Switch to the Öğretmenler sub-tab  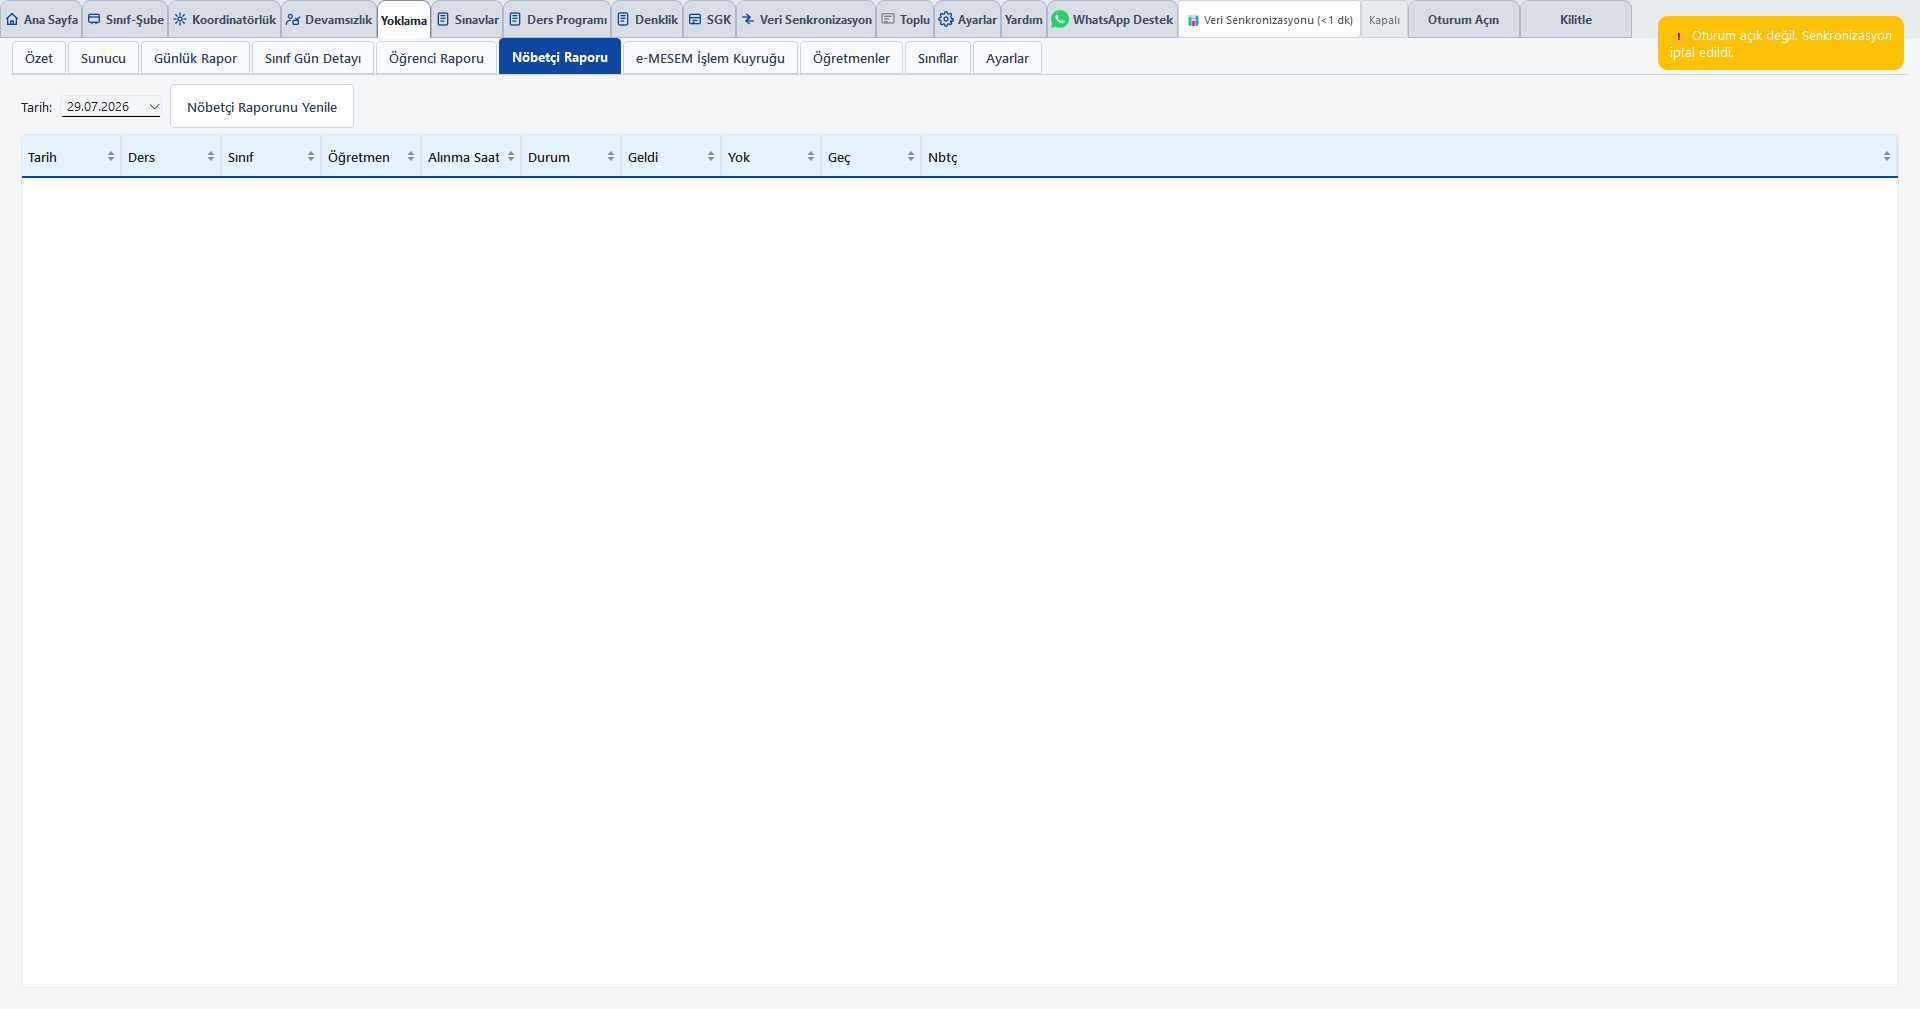[851, 58]
